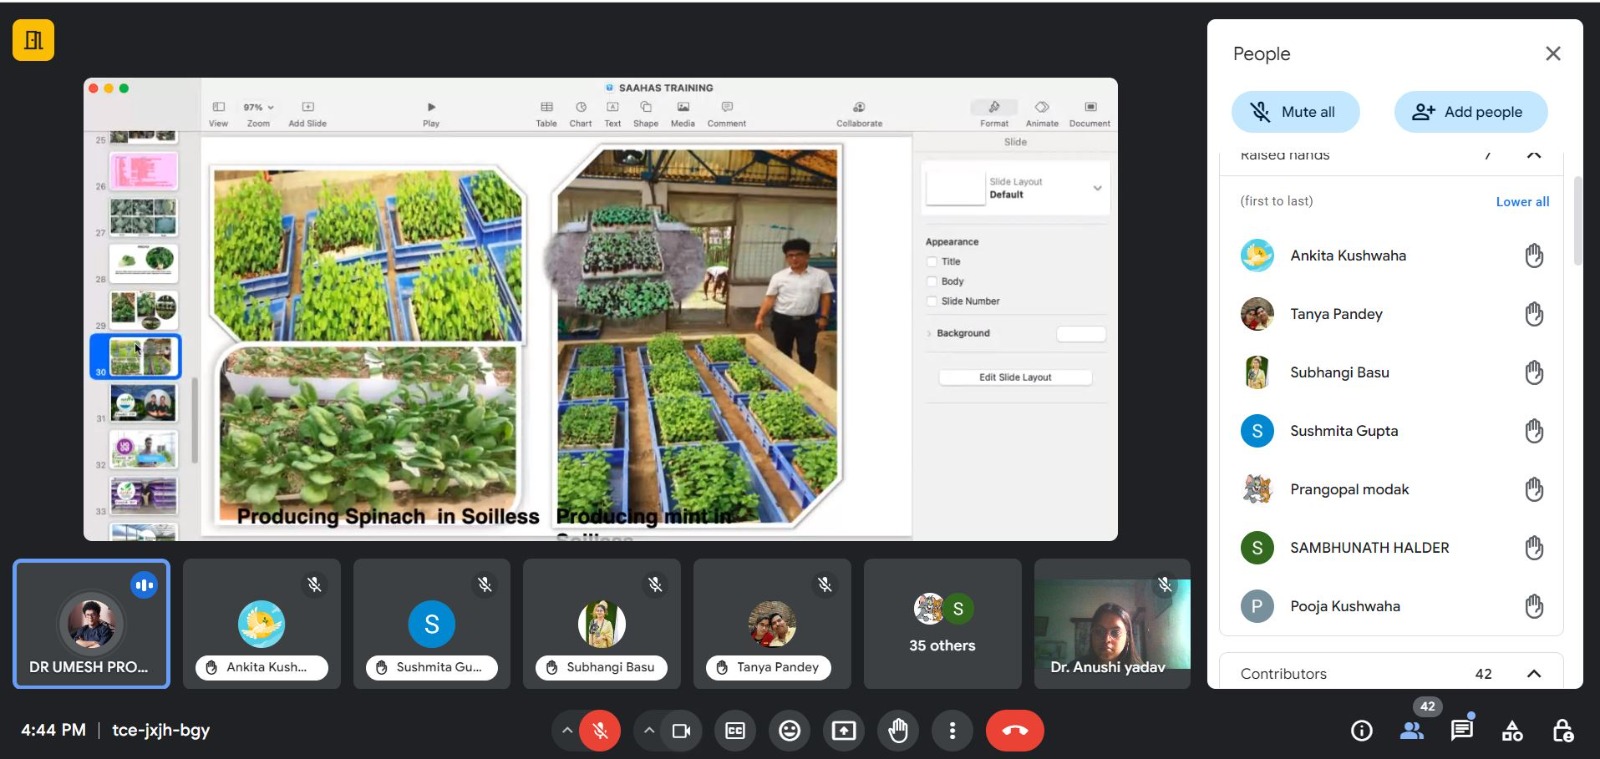
Task: Unmute the microphone in the bottom bar
Action: [600, 731]
